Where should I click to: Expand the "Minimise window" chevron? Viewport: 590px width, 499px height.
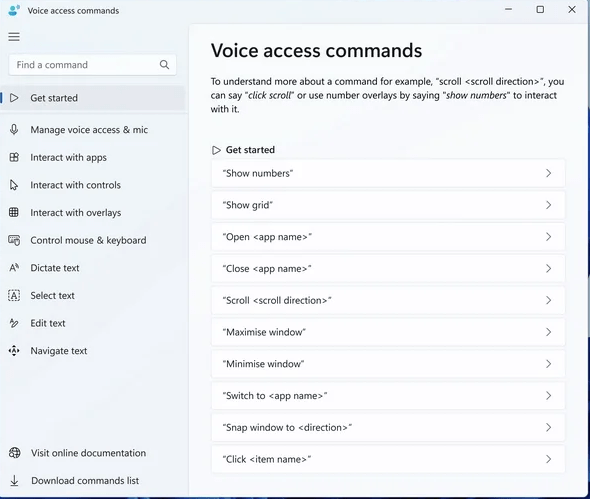tap(548, 364)
